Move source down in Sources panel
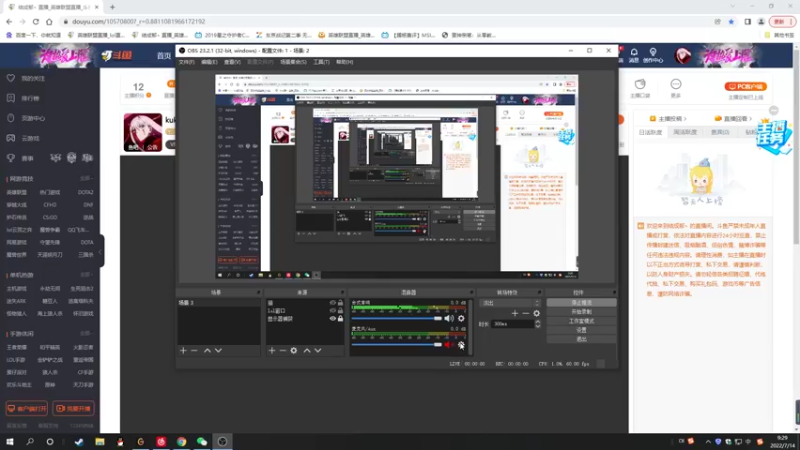 point(318,351)
